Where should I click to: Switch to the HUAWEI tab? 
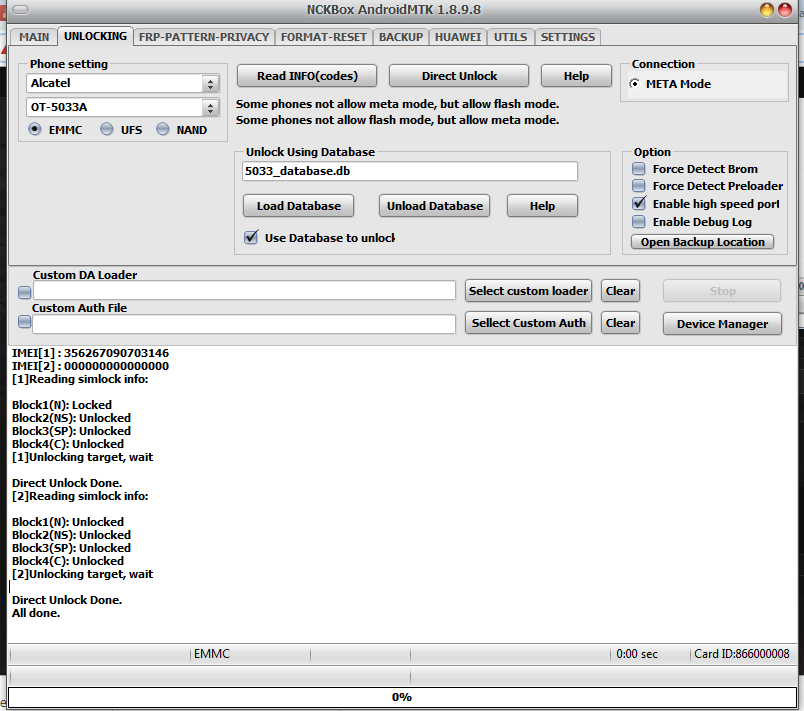coord(458,37)
